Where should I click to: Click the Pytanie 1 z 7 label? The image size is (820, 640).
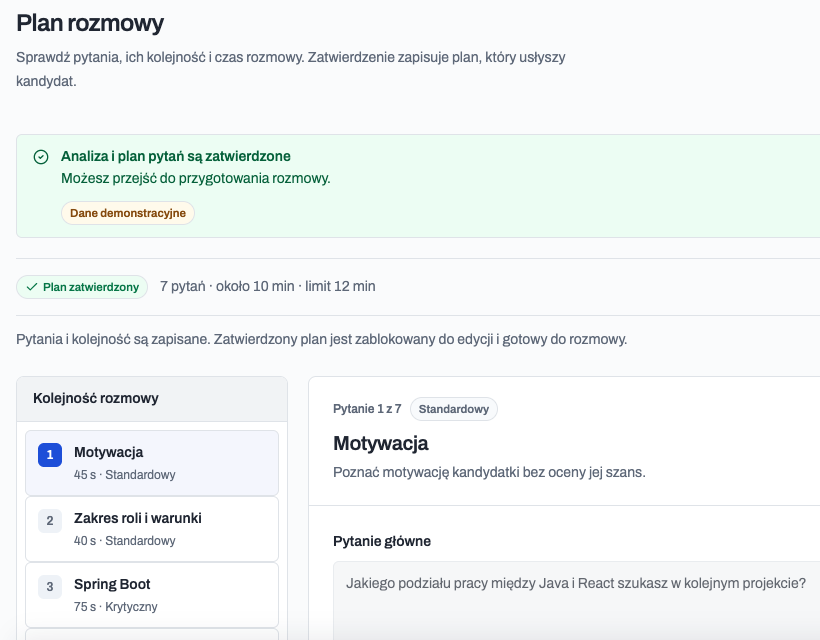[x=367, y=409]
